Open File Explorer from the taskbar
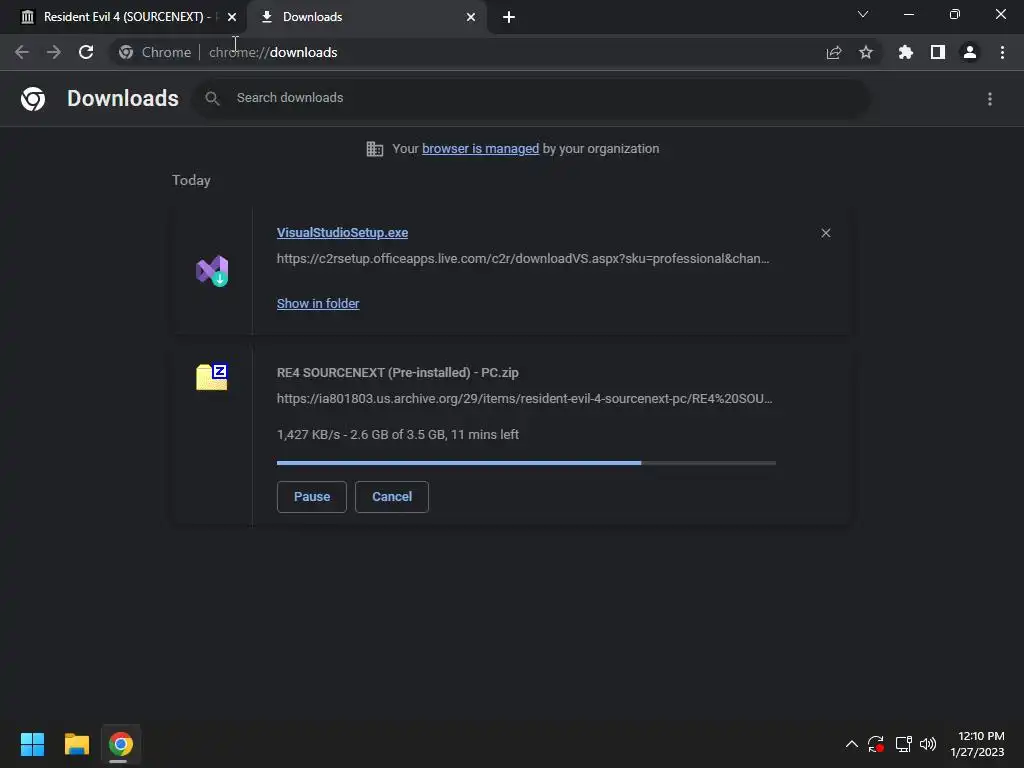The image size is (1024, 768). point(76,744)
